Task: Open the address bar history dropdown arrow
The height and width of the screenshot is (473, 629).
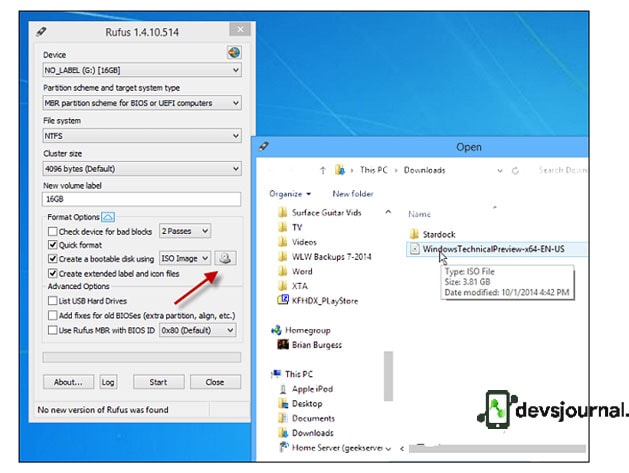Action: pos(500,171)
